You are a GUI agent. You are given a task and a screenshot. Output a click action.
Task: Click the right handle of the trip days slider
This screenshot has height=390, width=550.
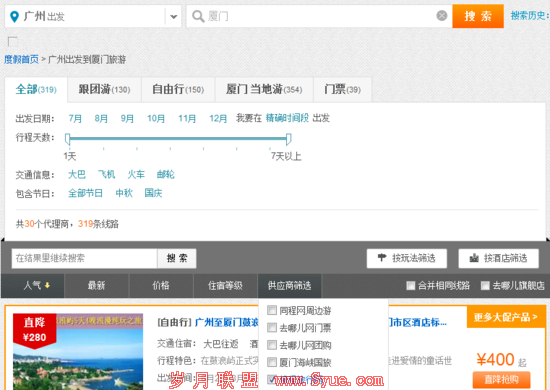click(x=289, y=139)
